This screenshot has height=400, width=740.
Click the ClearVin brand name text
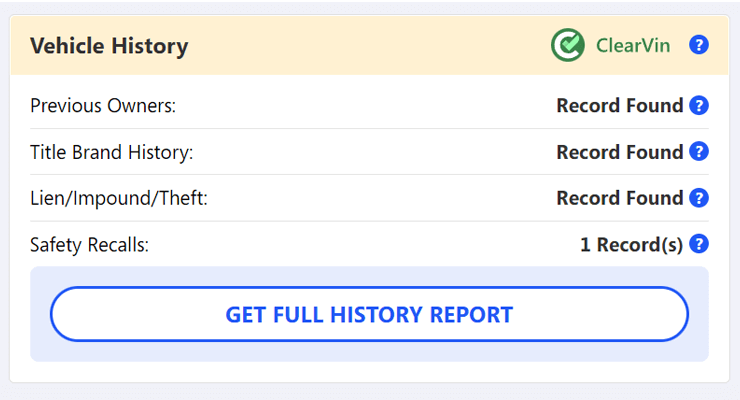[x=633, y=46]
